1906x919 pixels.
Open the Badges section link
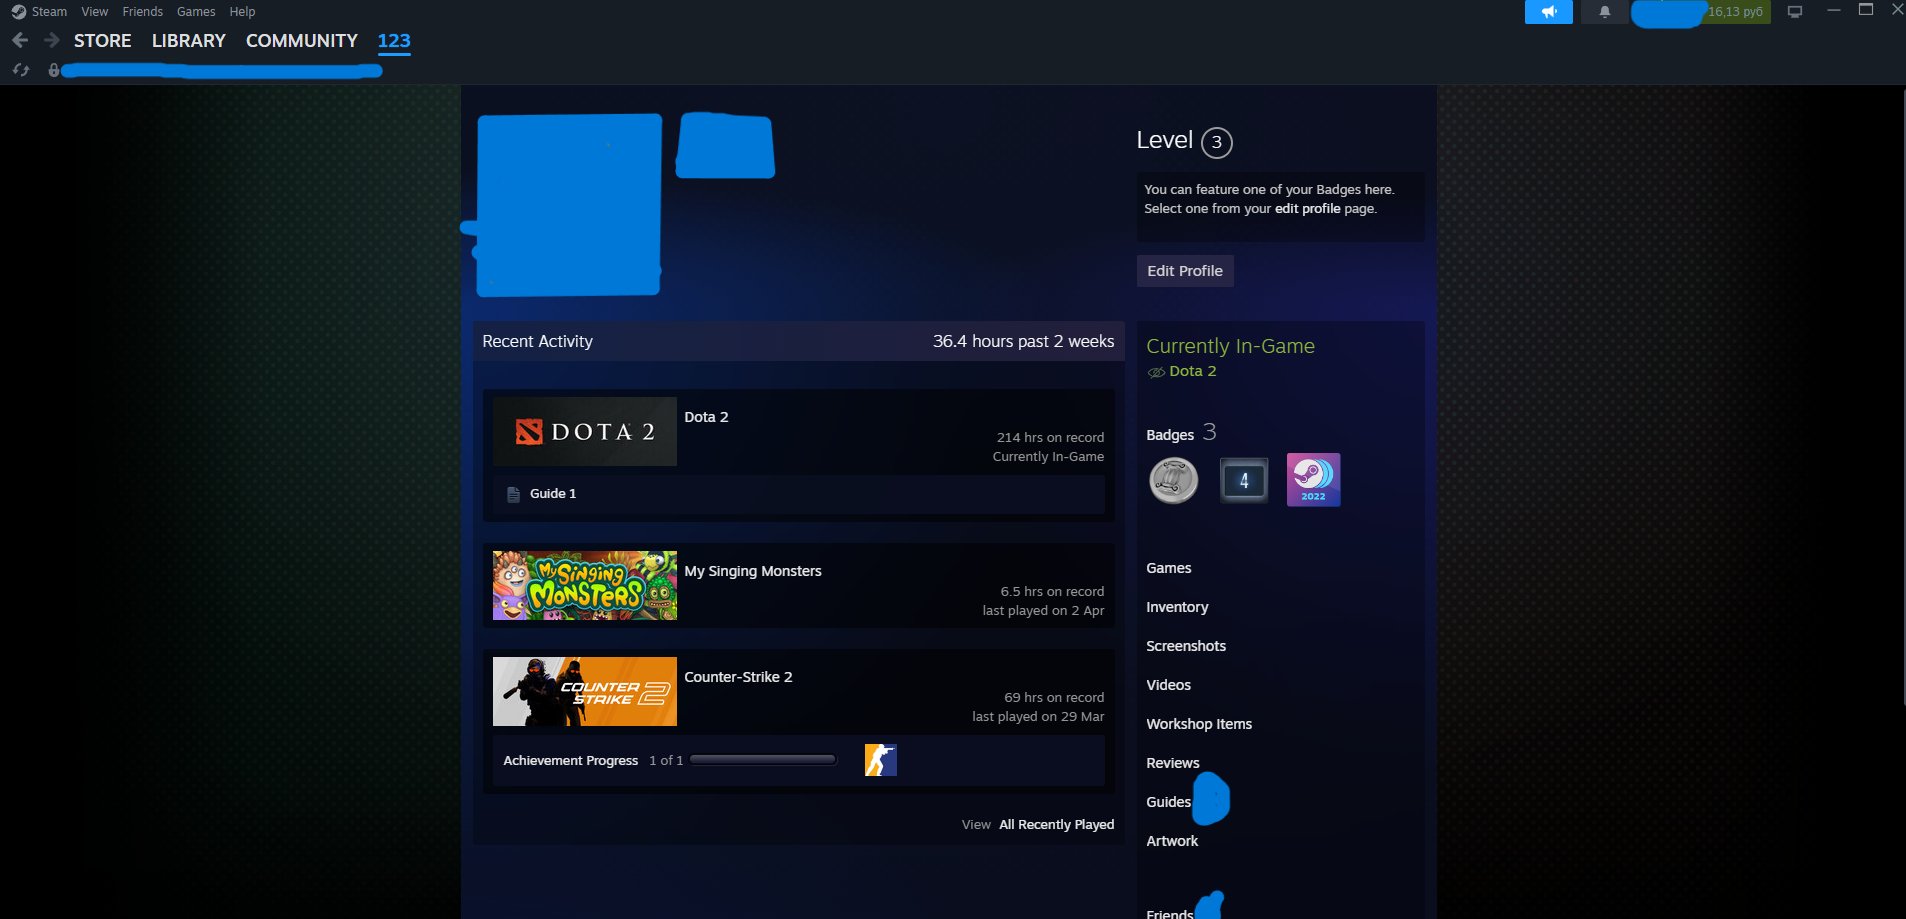point(1170,435)
